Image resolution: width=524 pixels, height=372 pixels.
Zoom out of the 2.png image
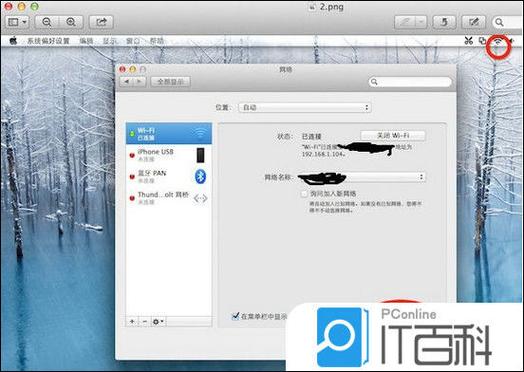(x=47, y=22)
